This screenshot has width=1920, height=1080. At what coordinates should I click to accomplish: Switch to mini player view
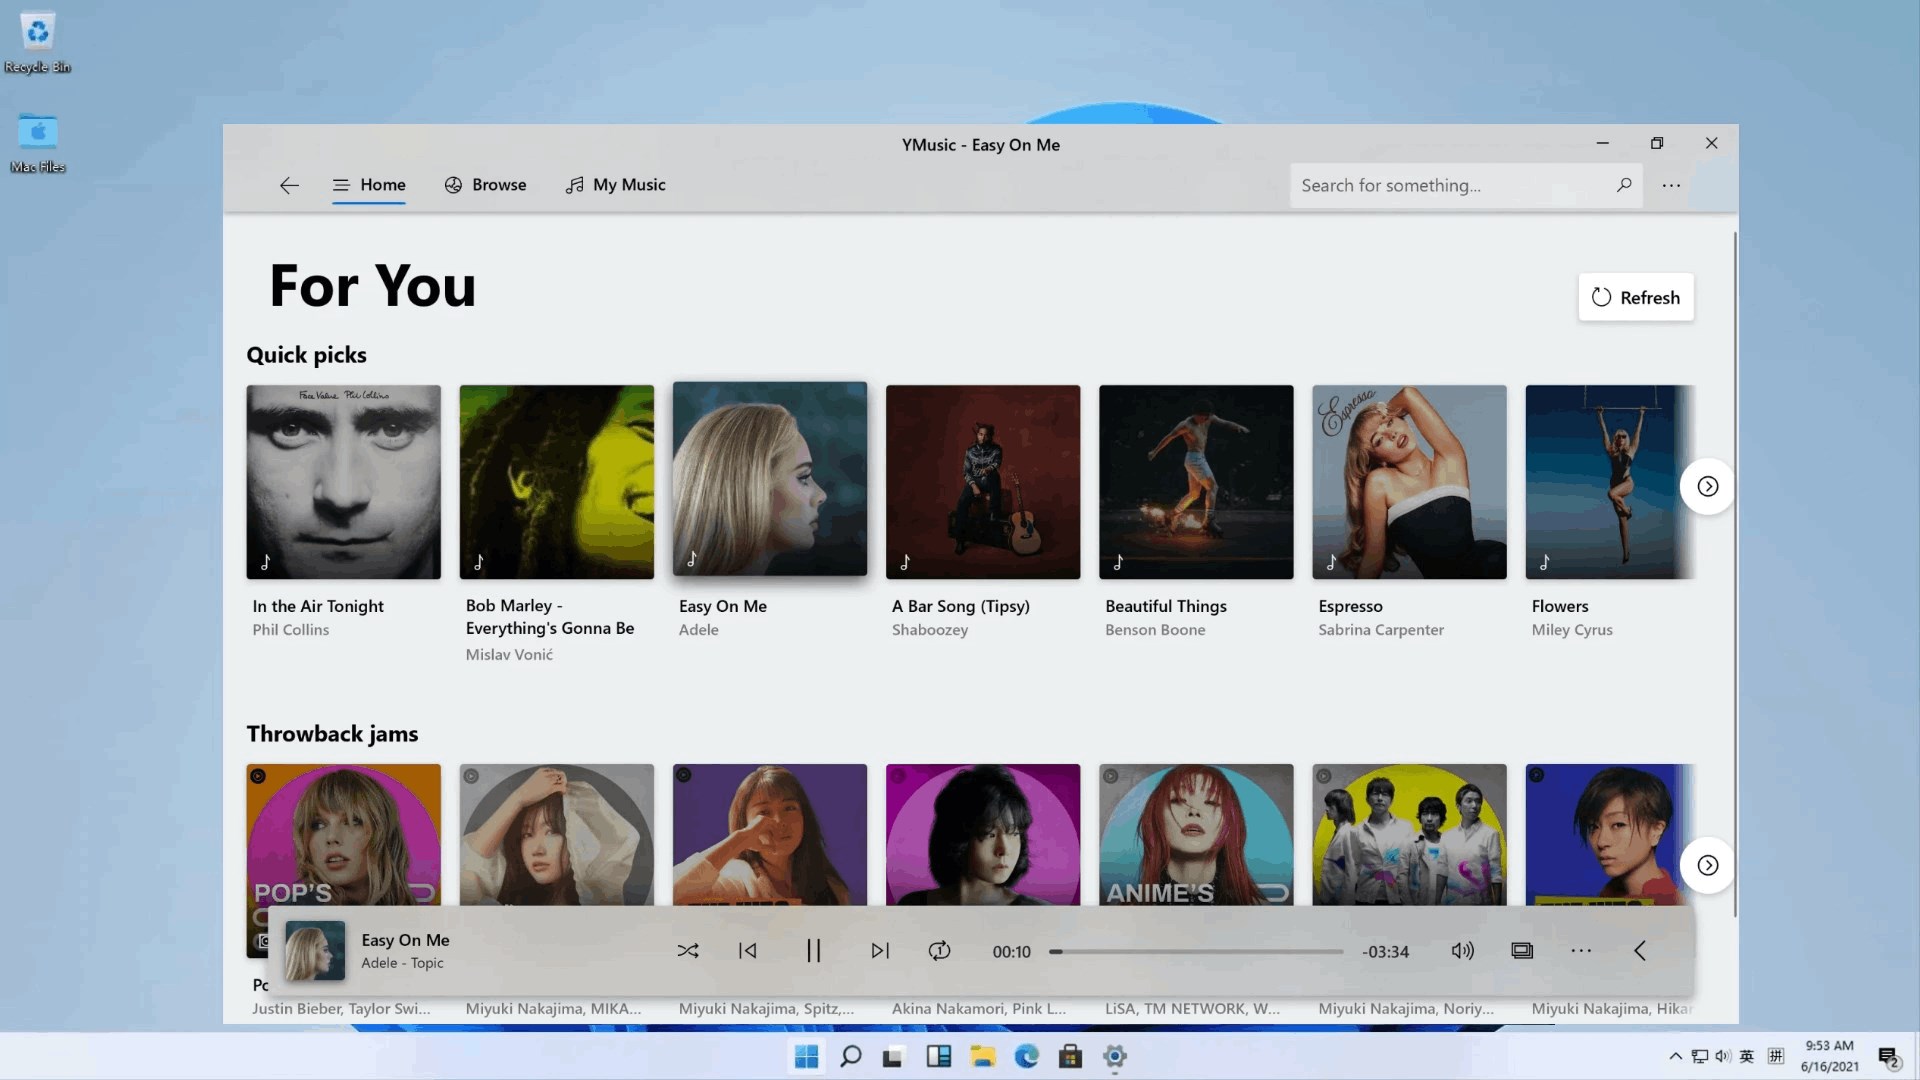tap(1521, 950)
